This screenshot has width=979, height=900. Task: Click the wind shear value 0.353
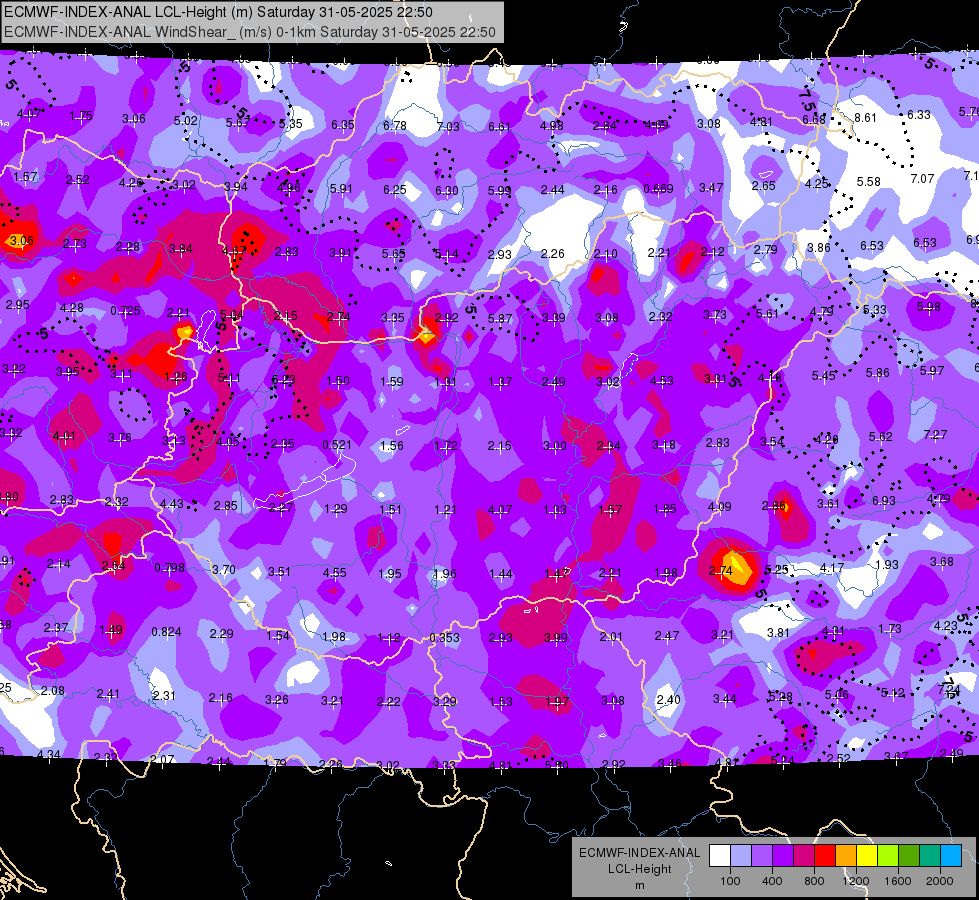(x=444, y=638)
